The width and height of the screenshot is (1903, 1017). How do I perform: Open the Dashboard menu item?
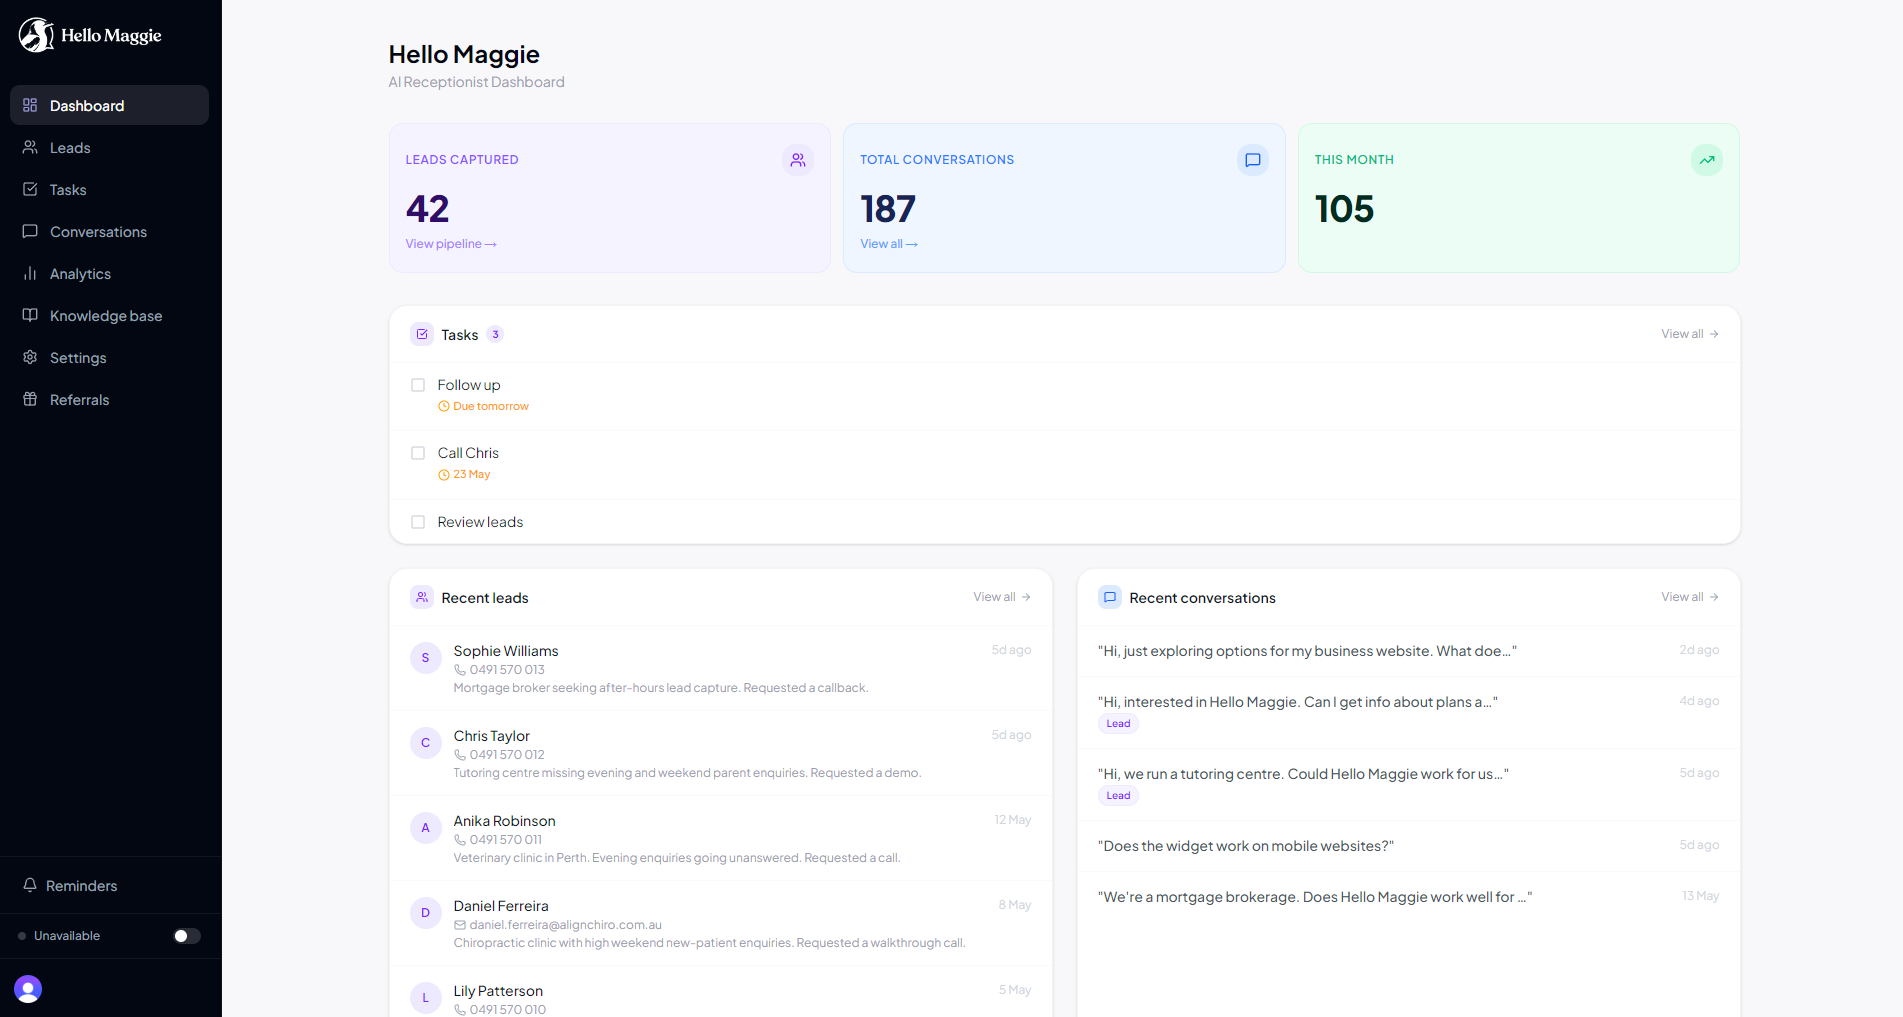(110, 105)
